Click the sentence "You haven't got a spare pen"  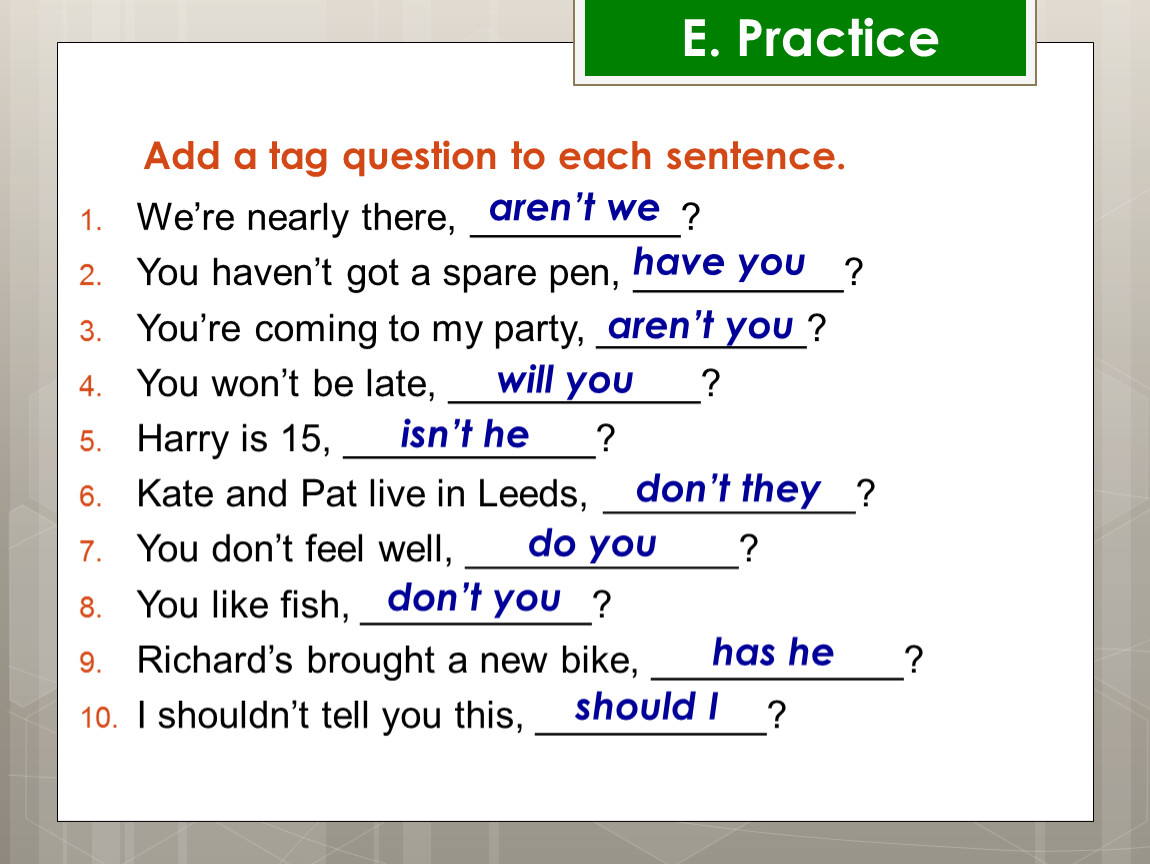[x=378, y=274]
